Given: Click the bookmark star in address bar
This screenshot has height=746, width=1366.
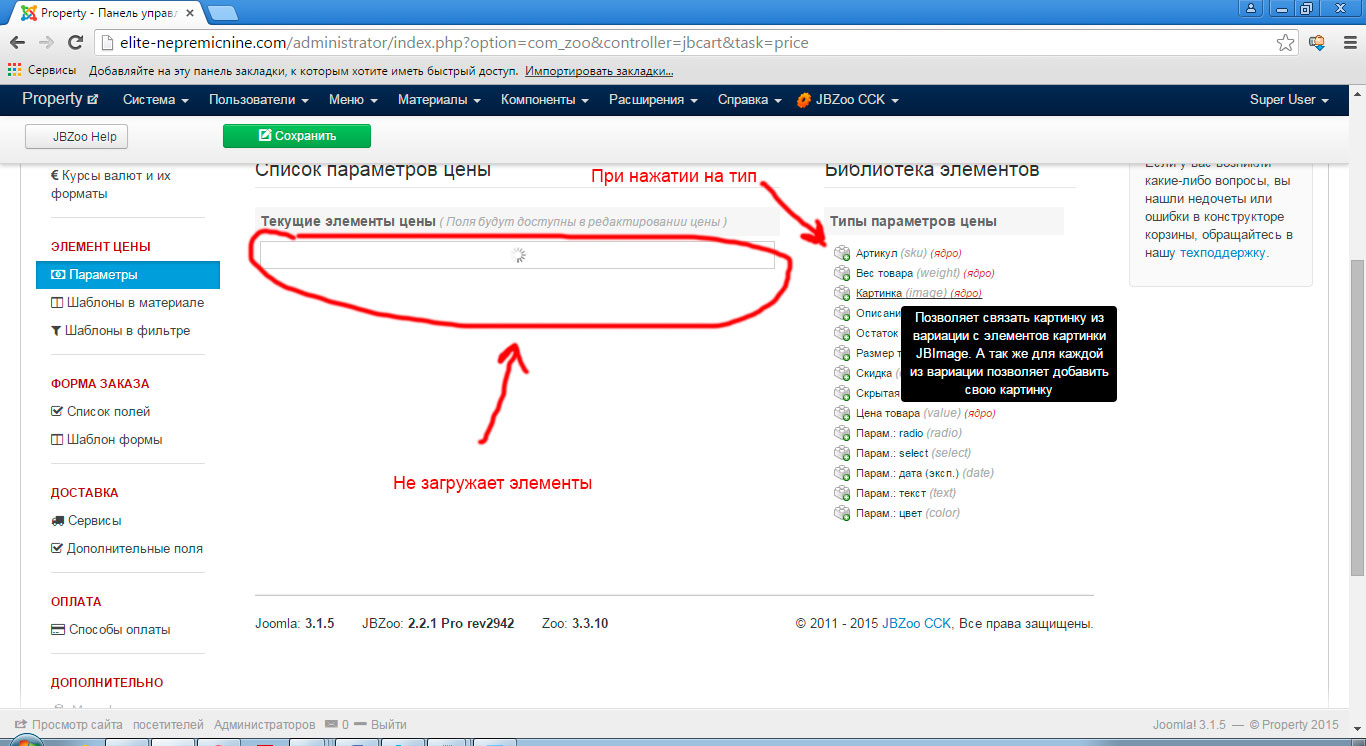Looking at the screenshot, I should 1286,43.
